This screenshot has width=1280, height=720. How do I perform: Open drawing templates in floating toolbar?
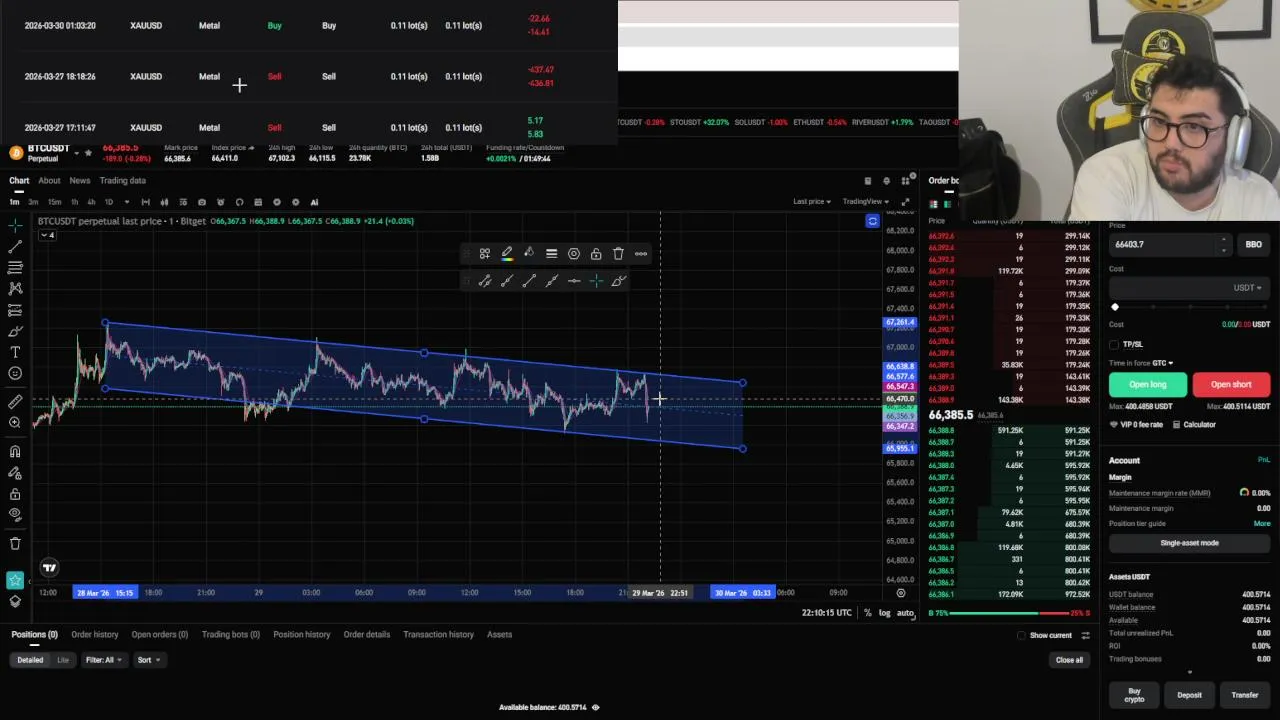coord(485,254)
